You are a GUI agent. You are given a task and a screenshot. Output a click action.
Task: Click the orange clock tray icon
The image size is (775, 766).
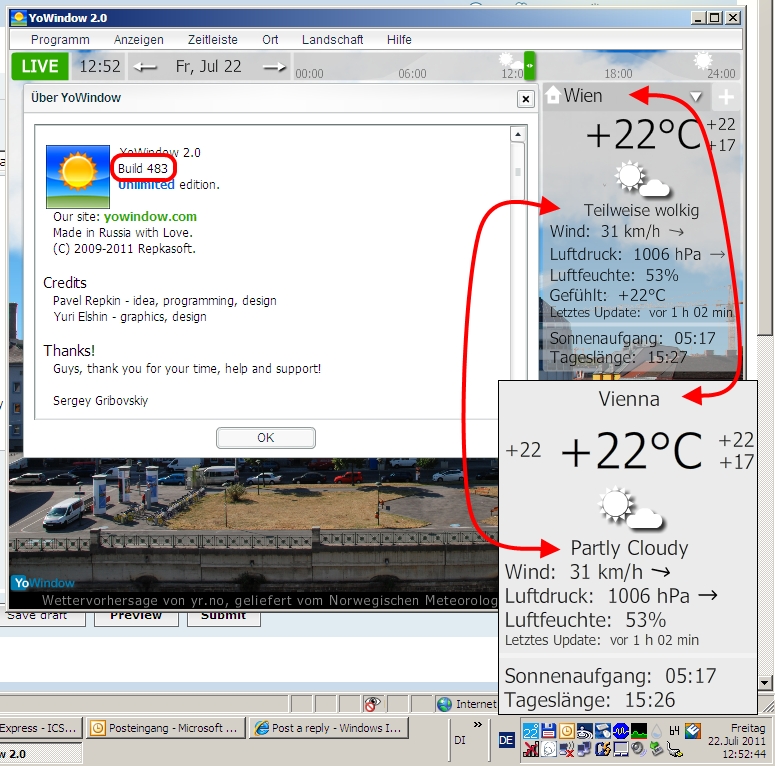coord(567,731)
